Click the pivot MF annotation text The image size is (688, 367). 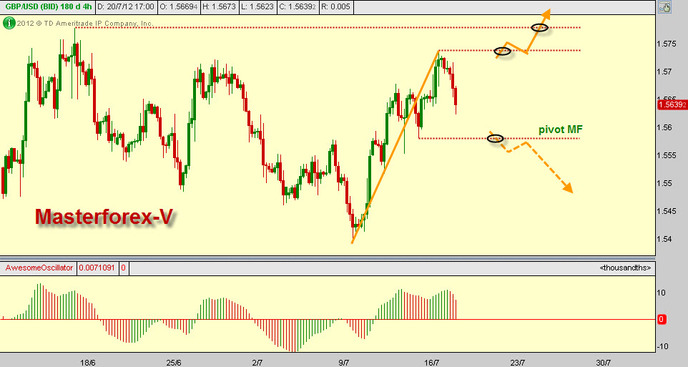561,129
